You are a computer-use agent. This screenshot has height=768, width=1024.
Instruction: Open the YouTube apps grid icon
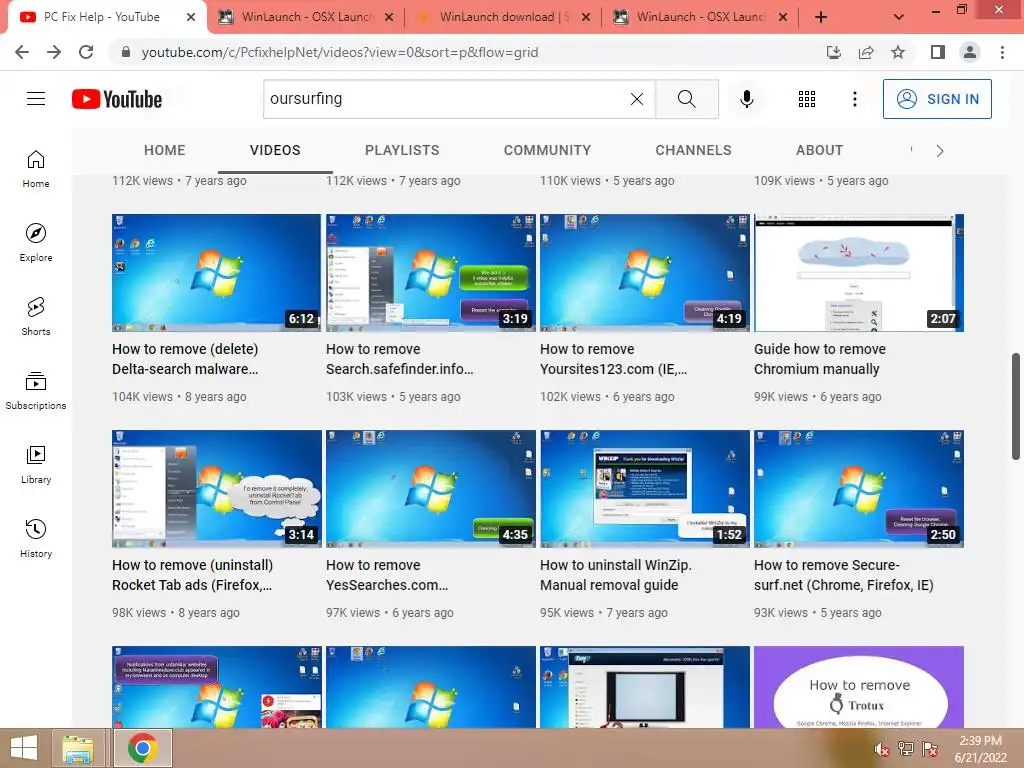pyautogui.click(x=807, y=99)
